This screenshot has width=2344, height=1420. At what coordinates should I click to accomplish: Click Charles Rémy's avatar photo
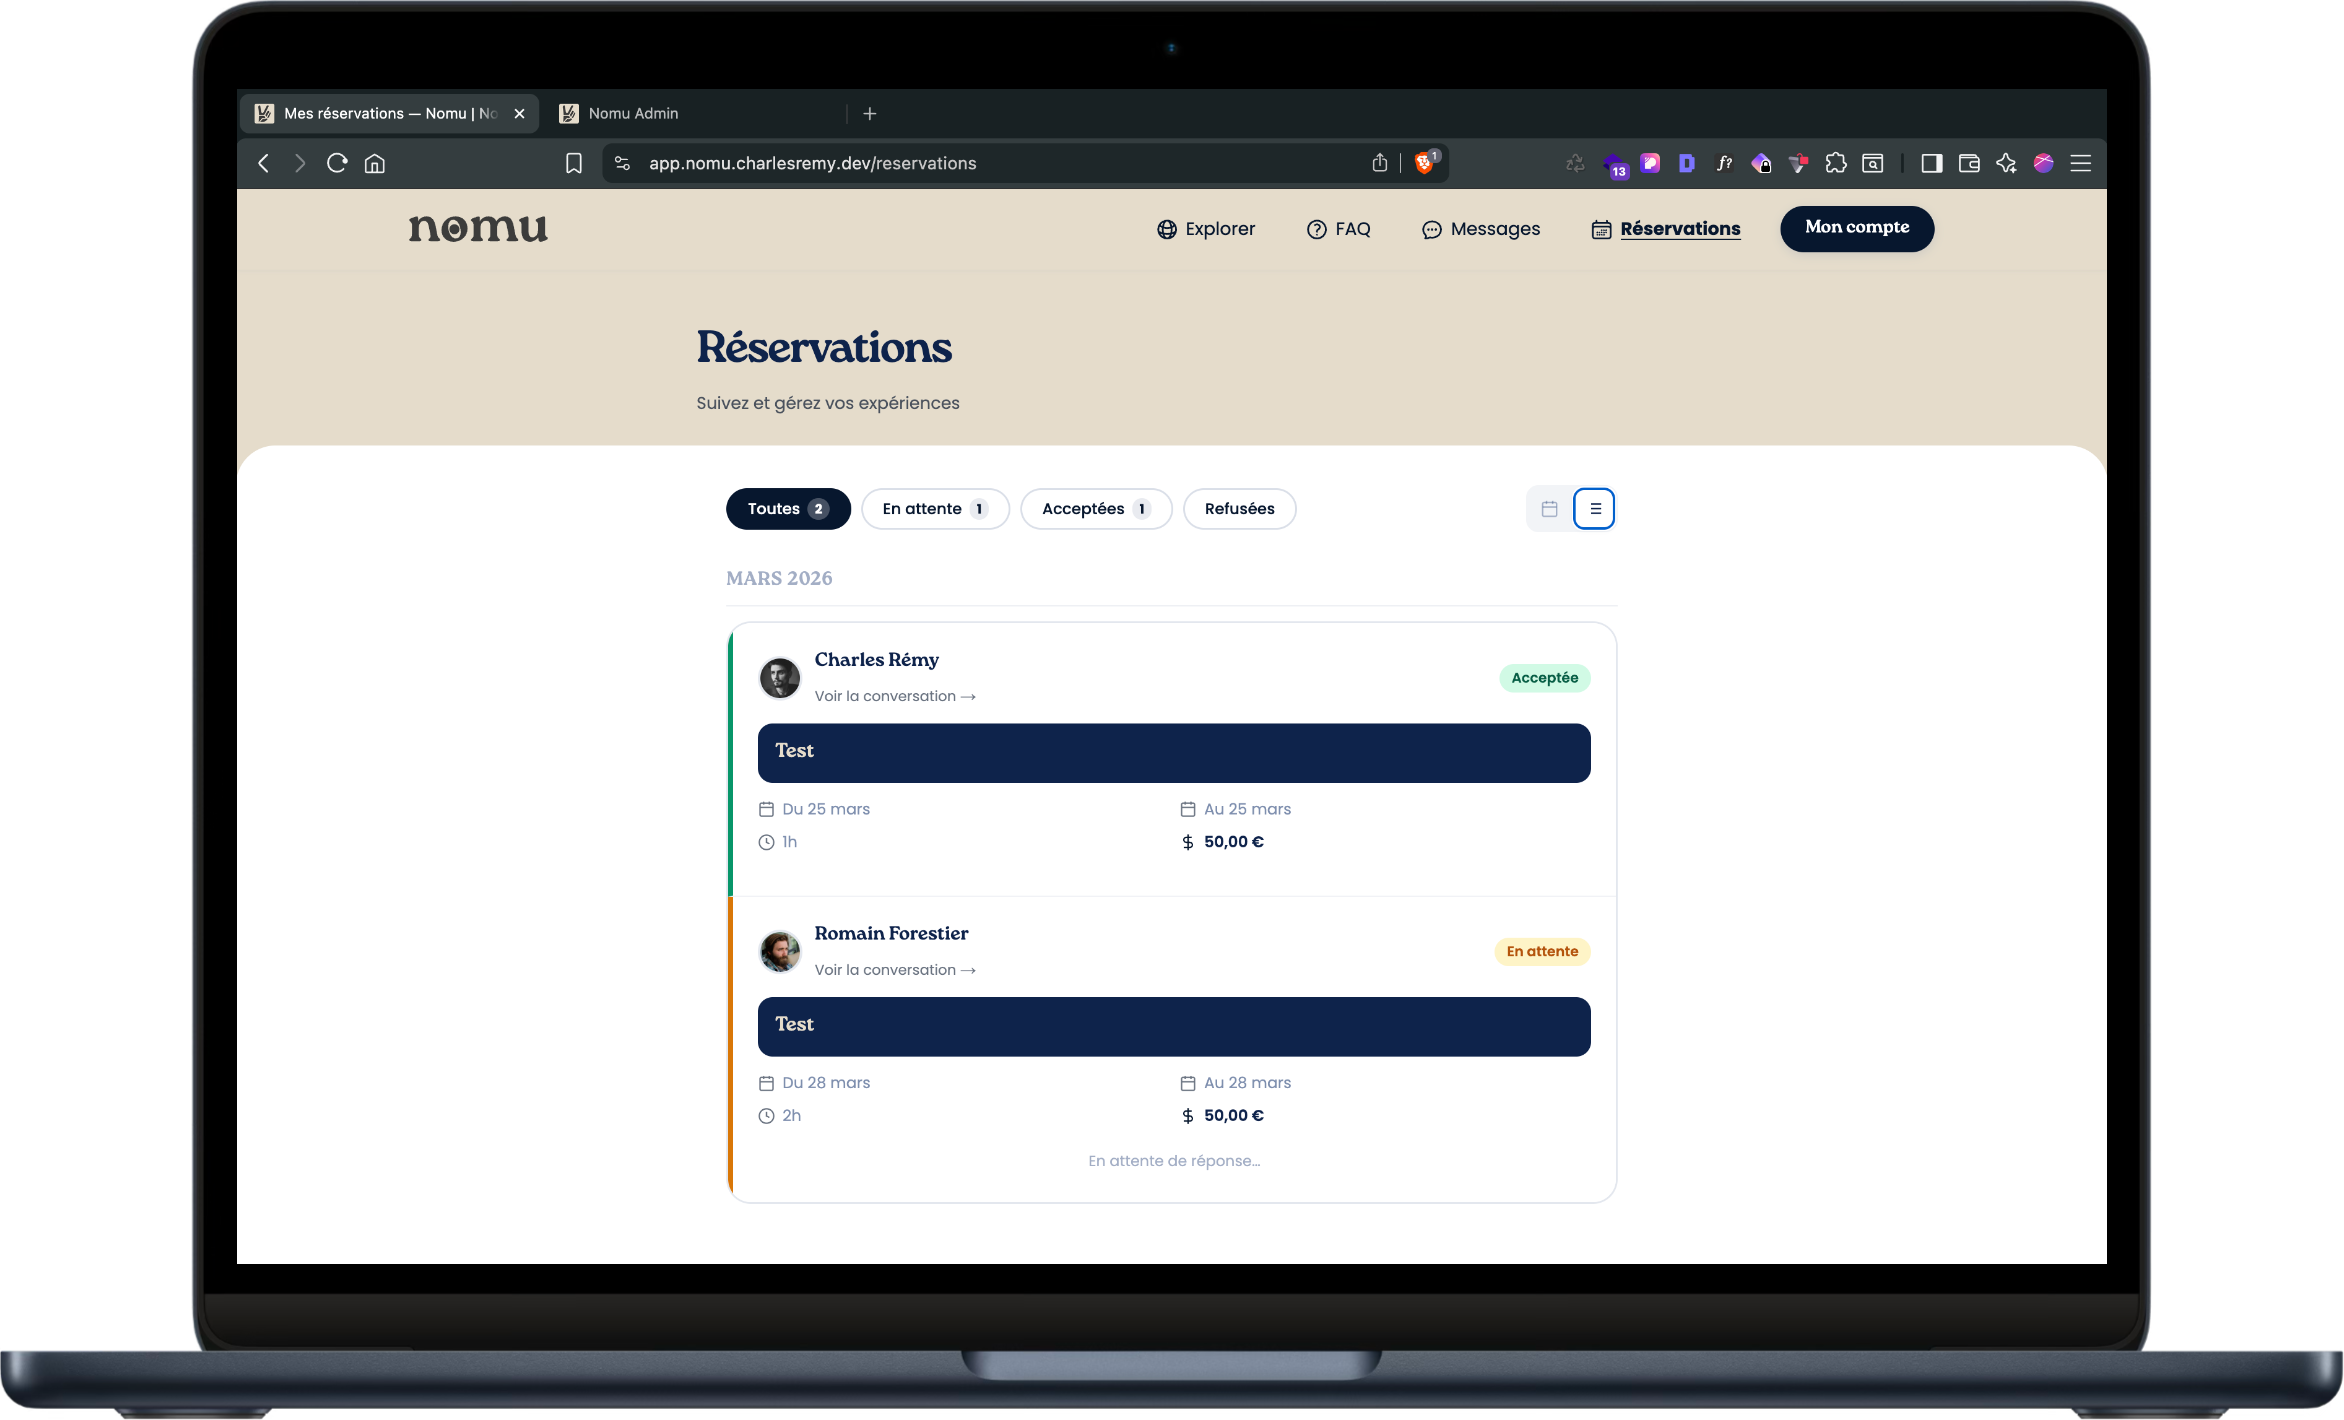pos(780,678)
